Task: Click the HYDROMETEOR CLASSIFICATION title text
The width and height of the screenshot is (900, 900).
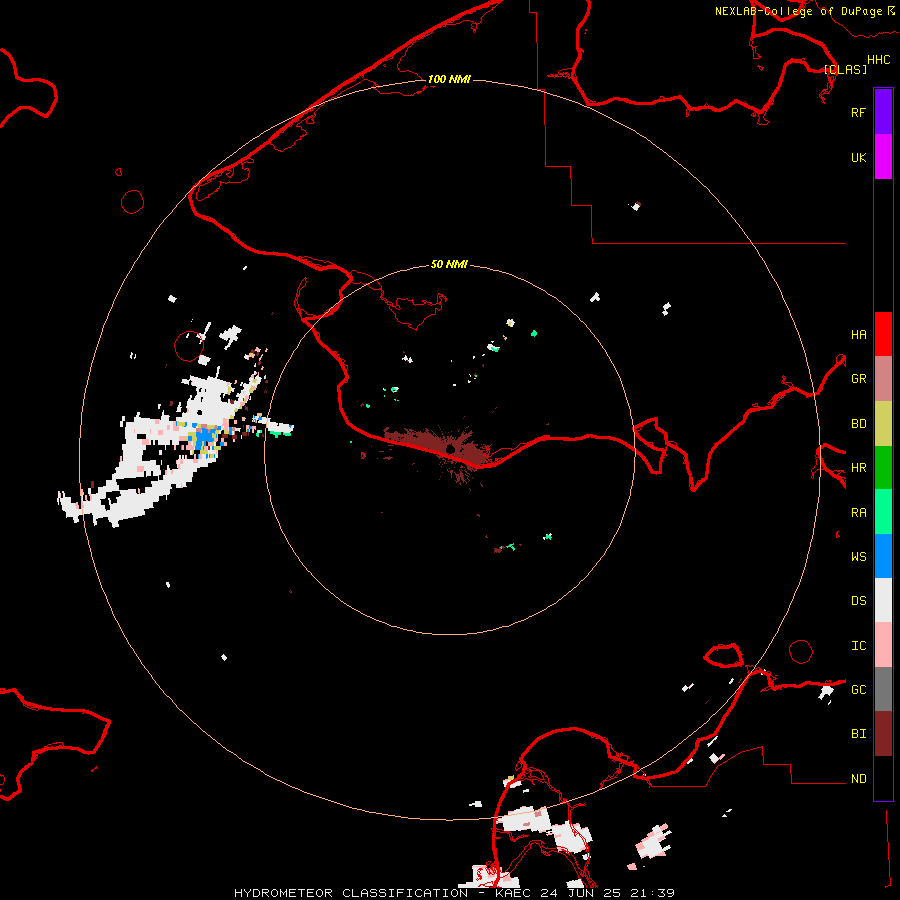Action: 351,893
